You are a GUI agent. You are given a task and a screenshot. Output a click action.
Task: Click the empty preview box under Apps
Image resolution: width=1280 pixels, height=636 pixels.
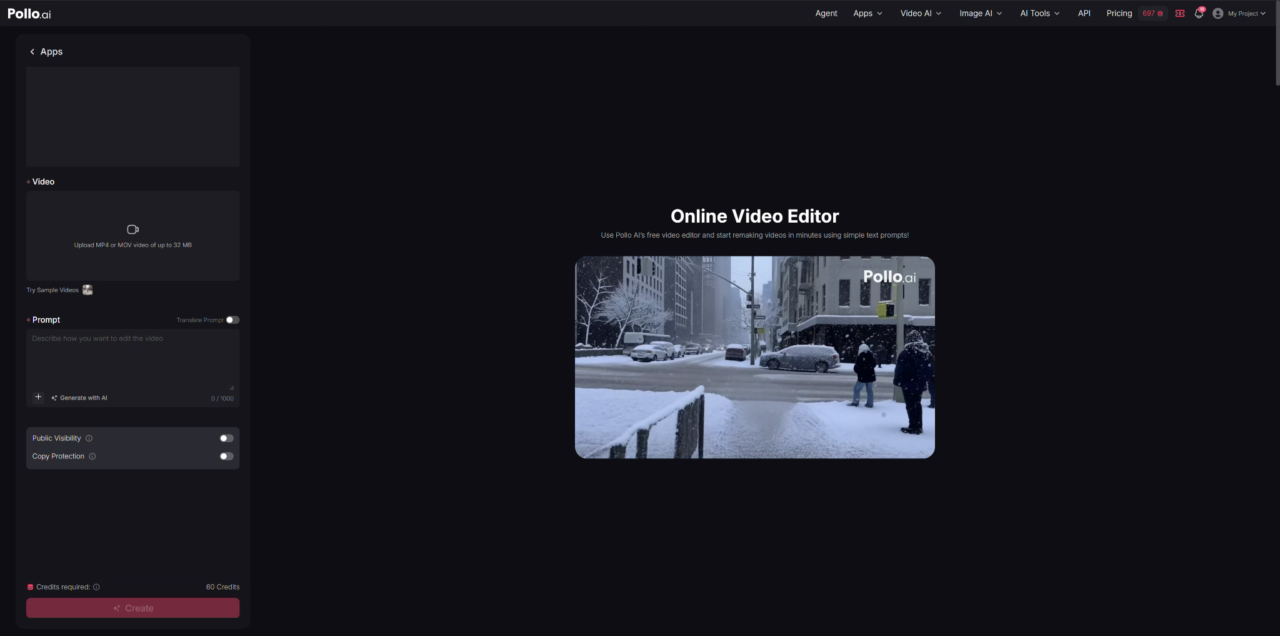coord(133,117)
